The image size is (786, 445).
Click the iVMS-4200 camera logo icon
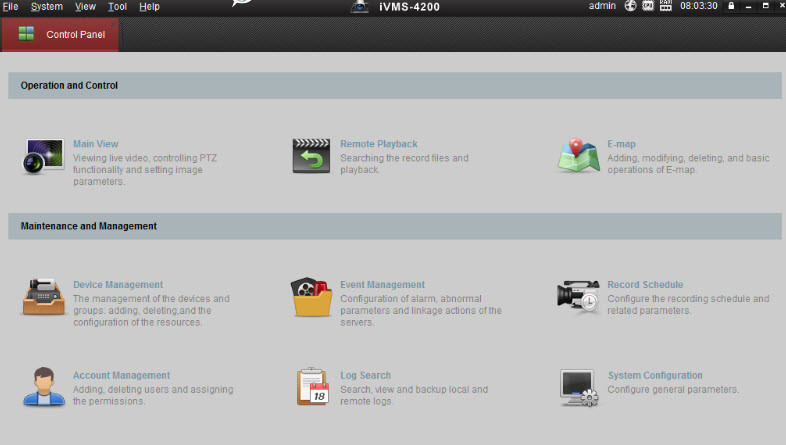tap(359, 7)
